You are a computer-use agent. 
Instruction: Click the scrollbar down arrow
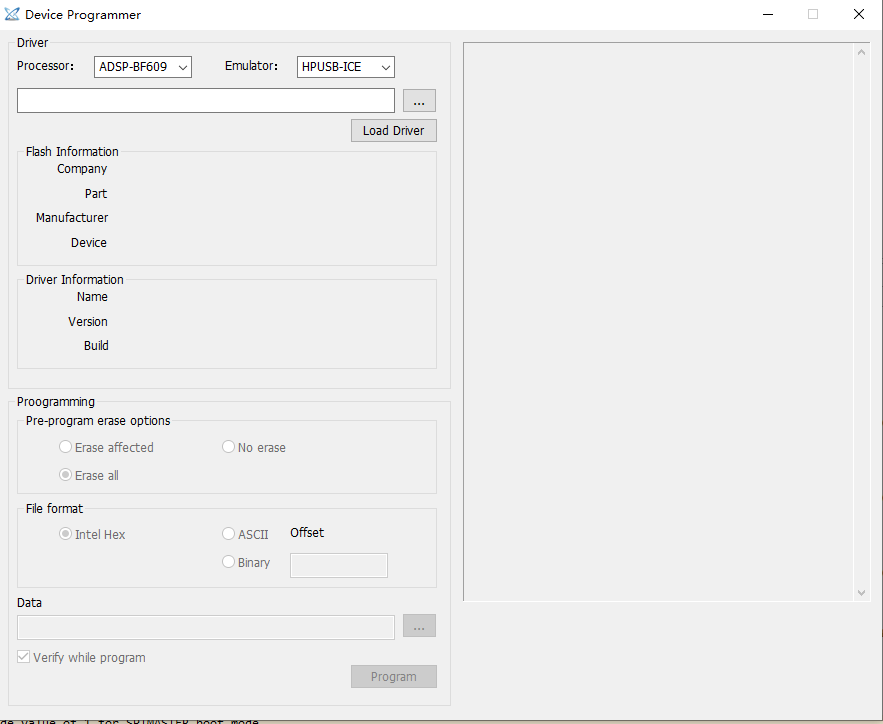(861, 591)
